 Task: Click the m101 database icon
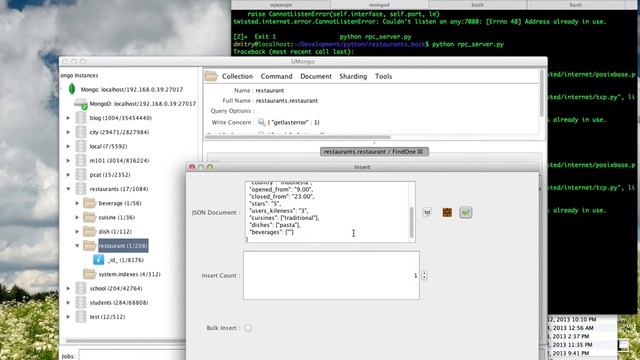[x=81, y=160]
